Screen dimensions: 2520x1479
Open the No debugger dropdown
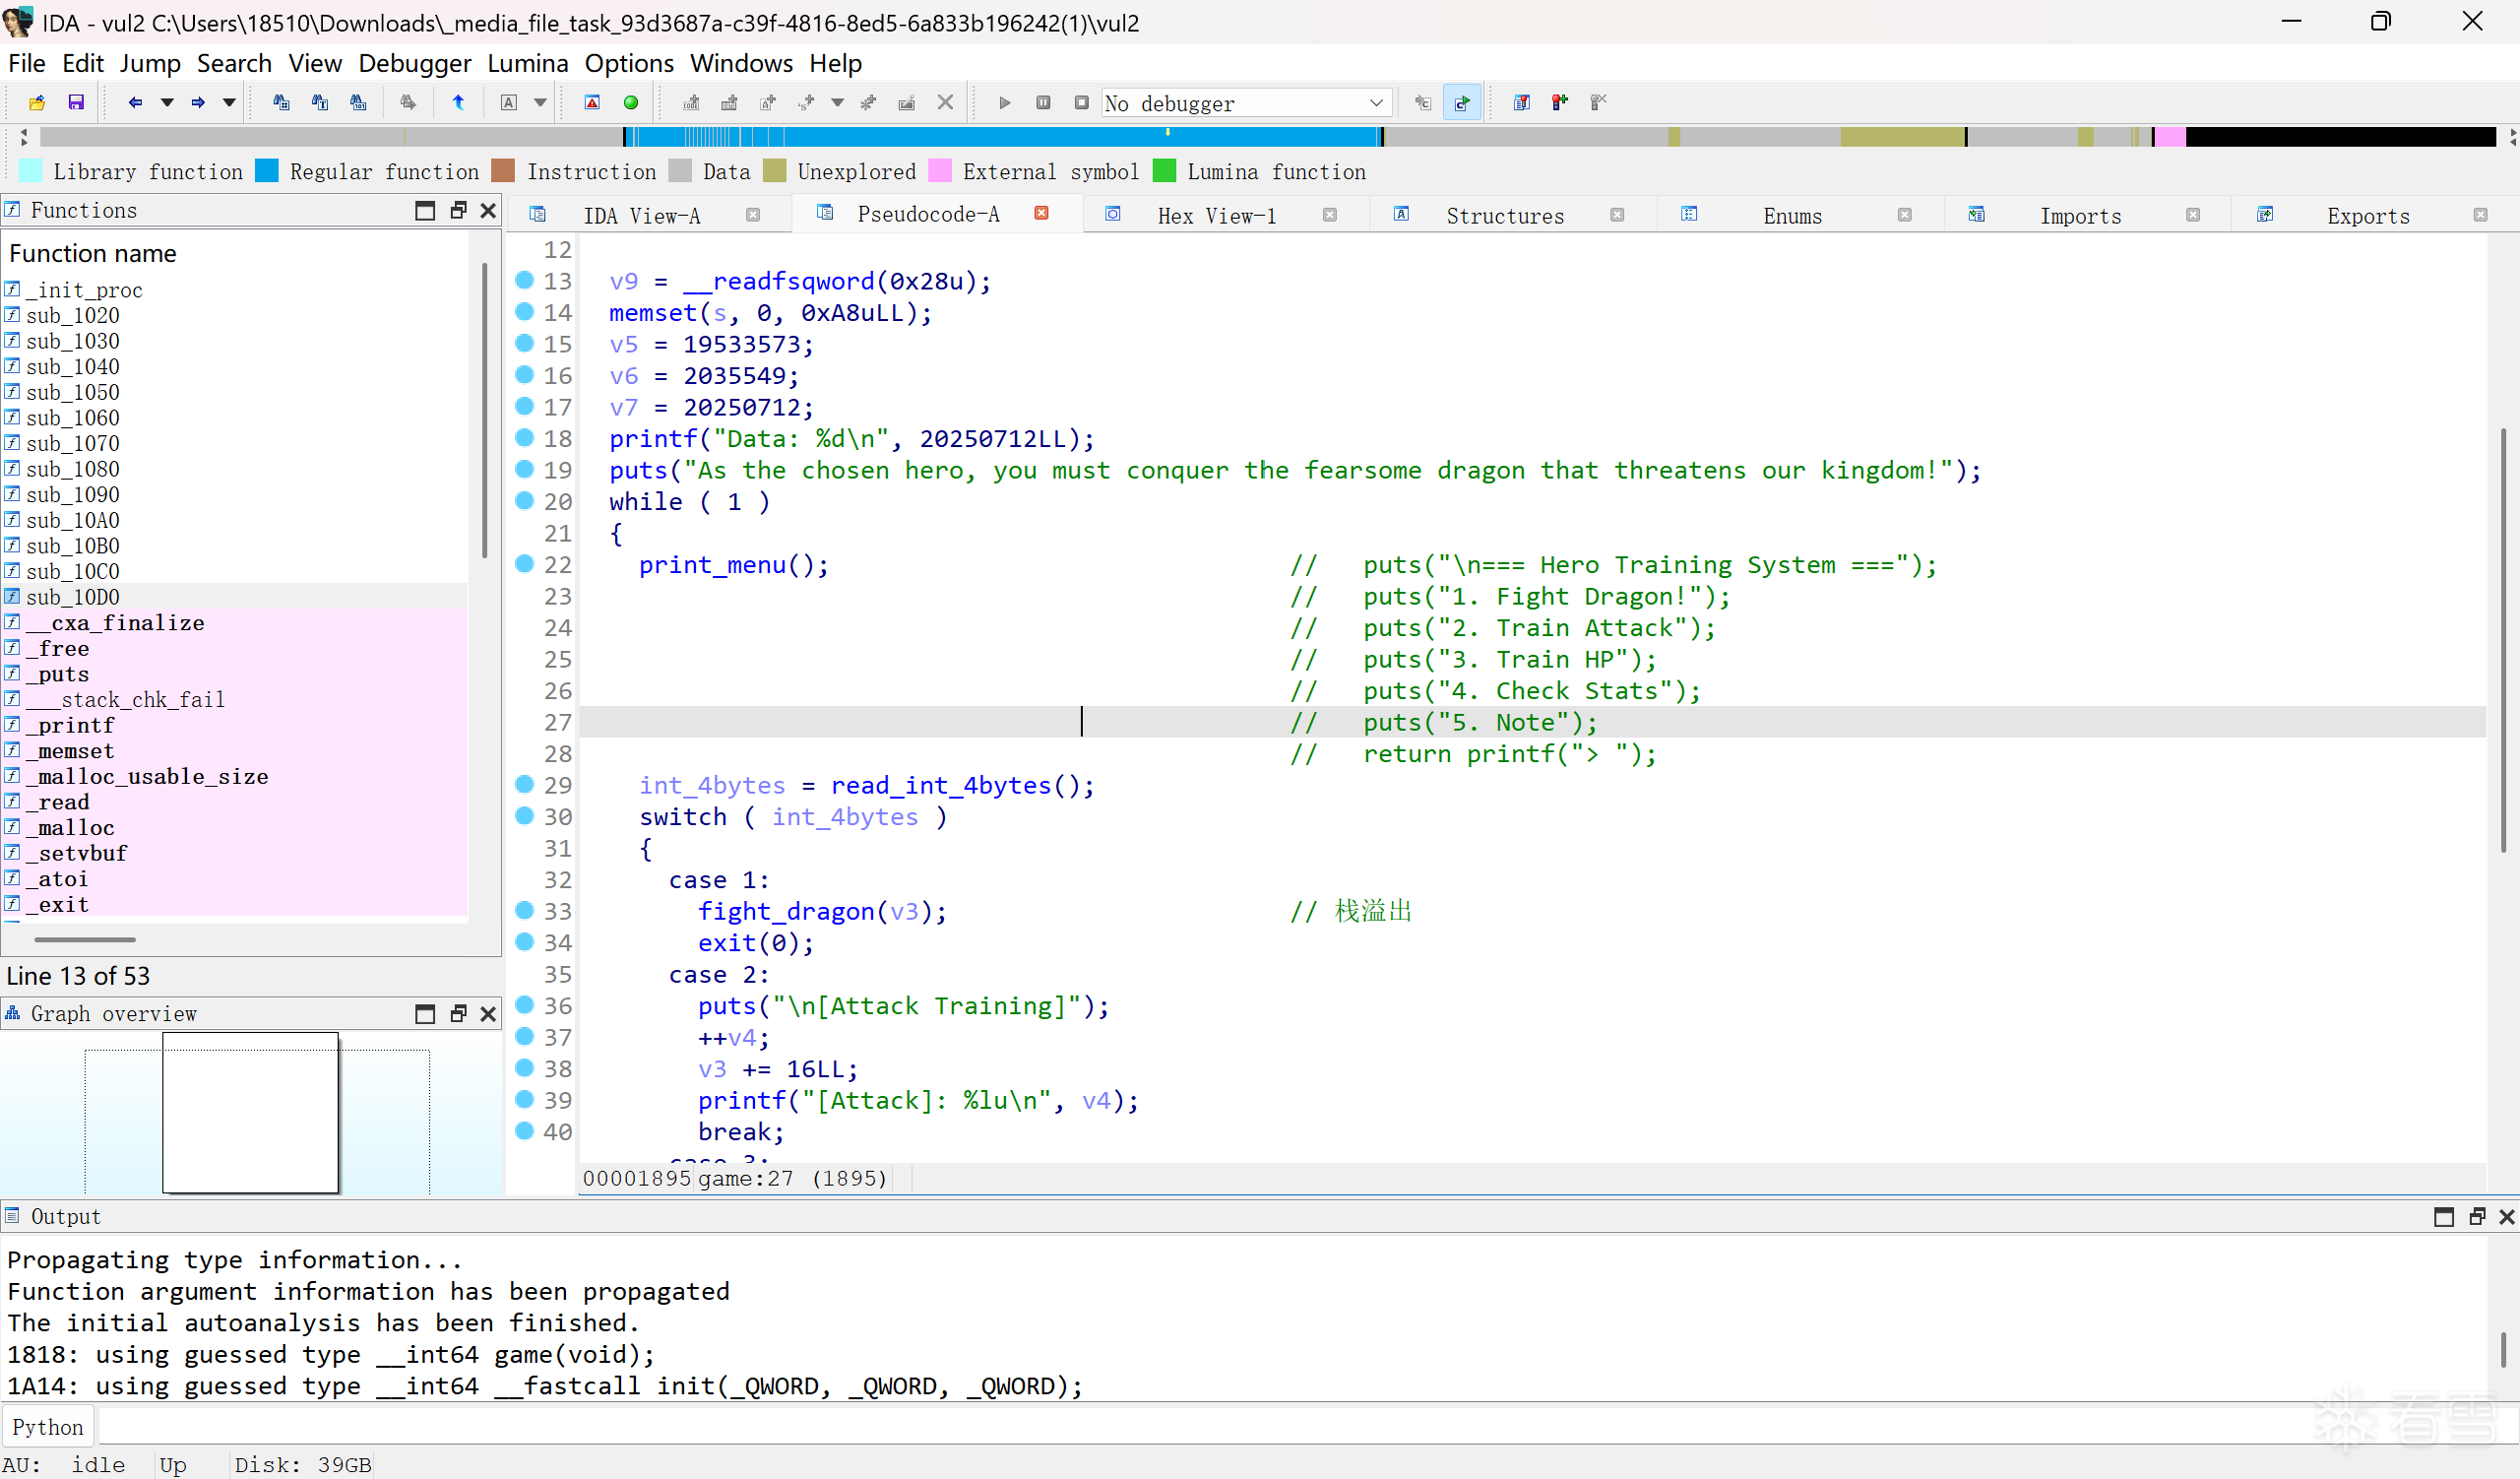click(1375, 103)
